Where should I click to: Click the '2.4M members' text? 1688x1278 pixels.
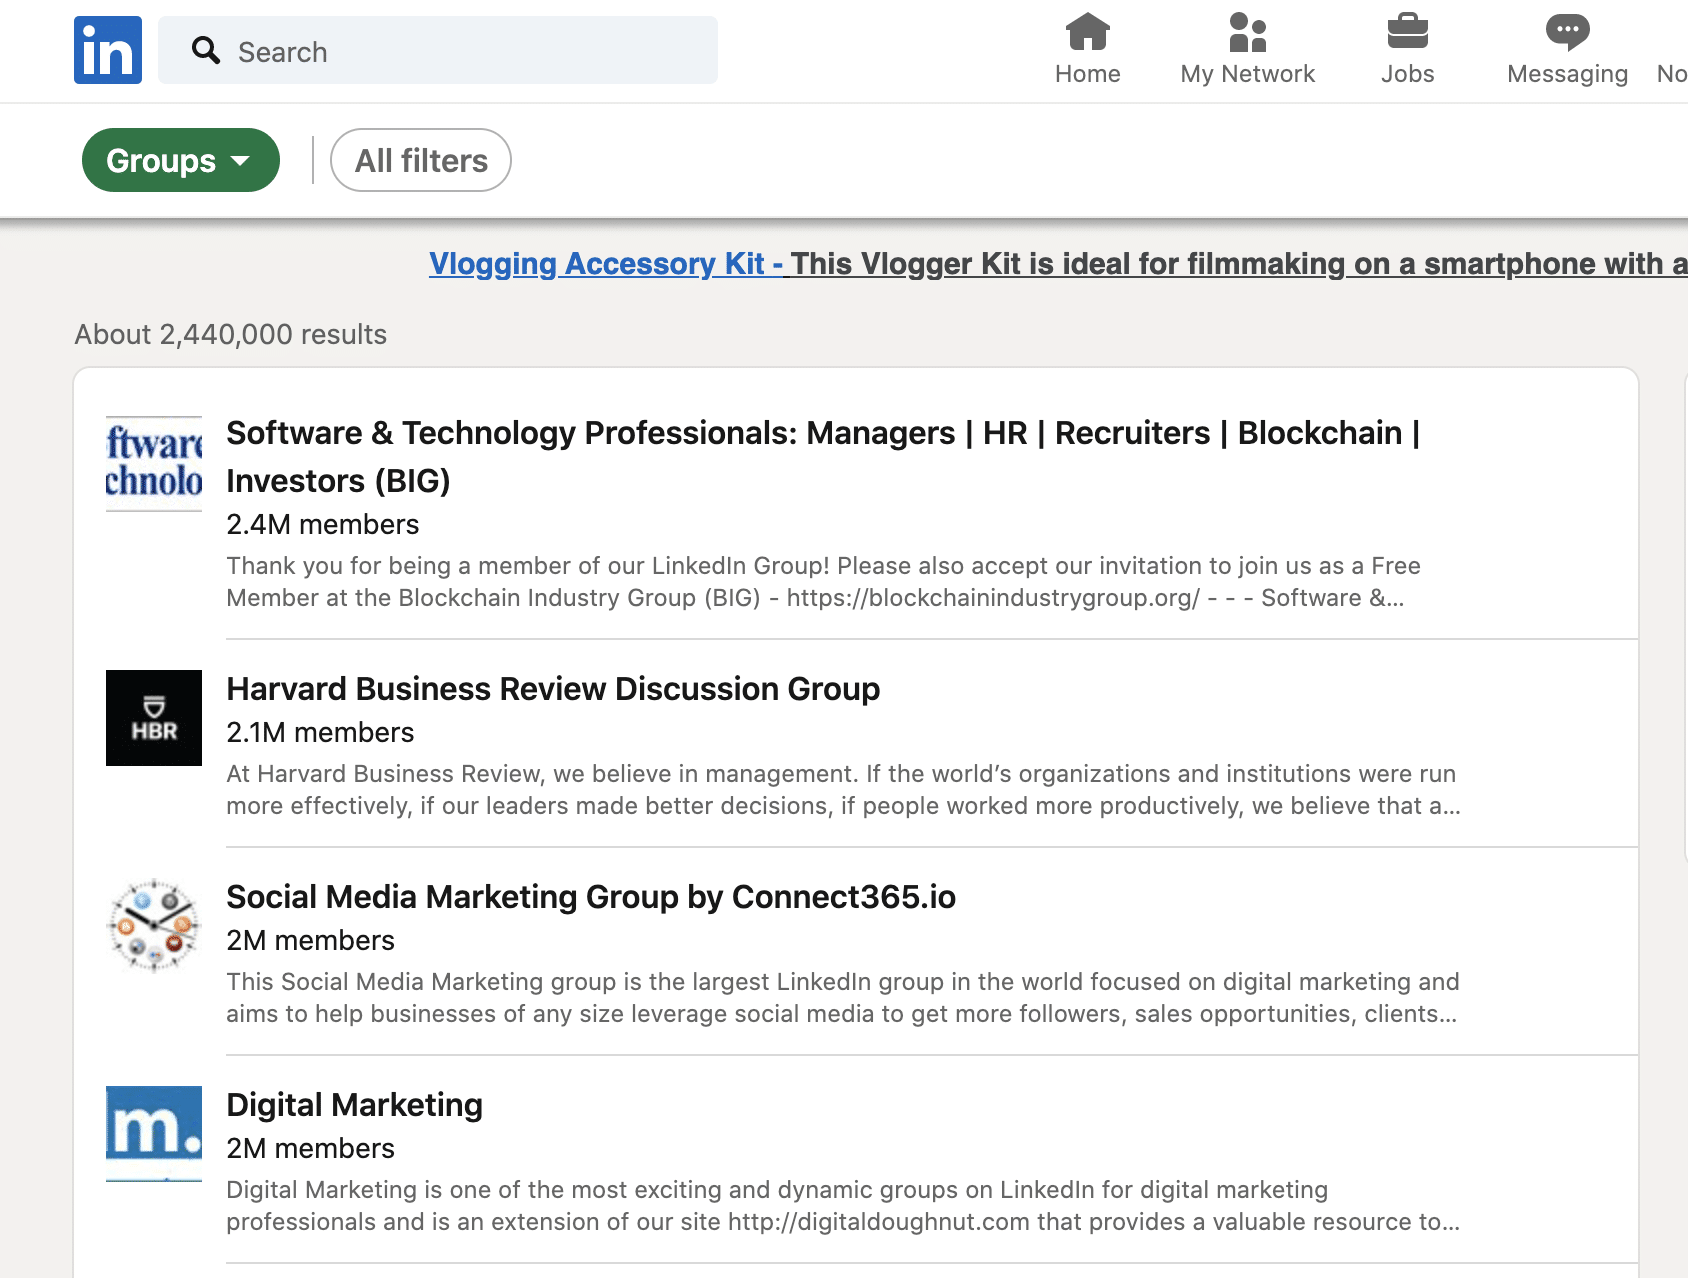(322, 524)
